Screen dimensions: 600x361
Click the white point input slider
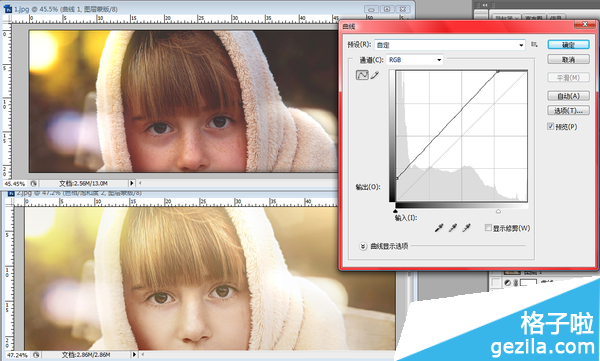(498, 211)
